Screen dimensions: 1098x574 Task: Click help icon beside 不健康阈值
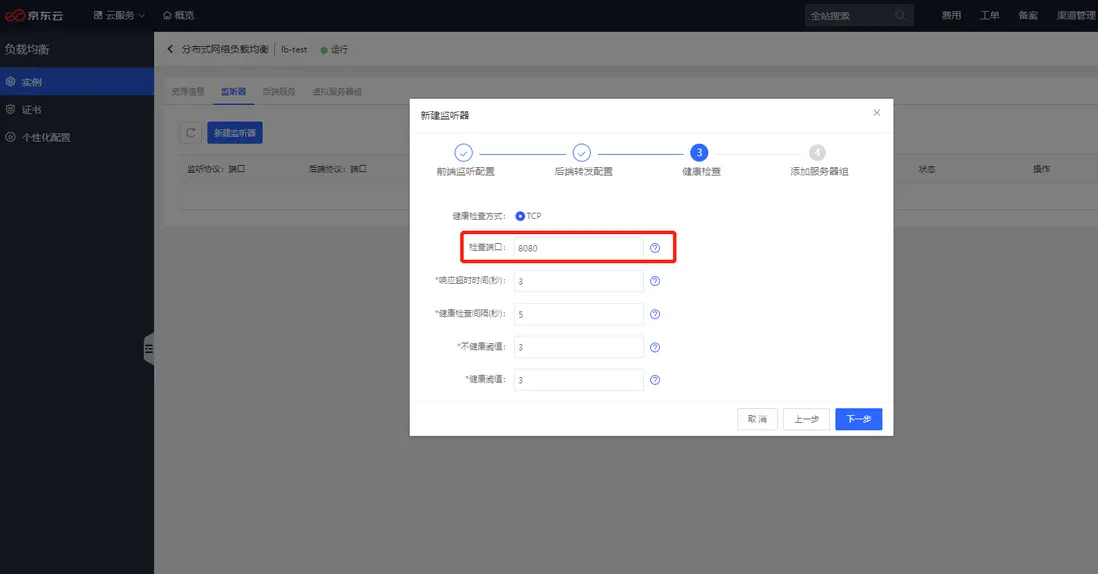(x=655, y=347)
